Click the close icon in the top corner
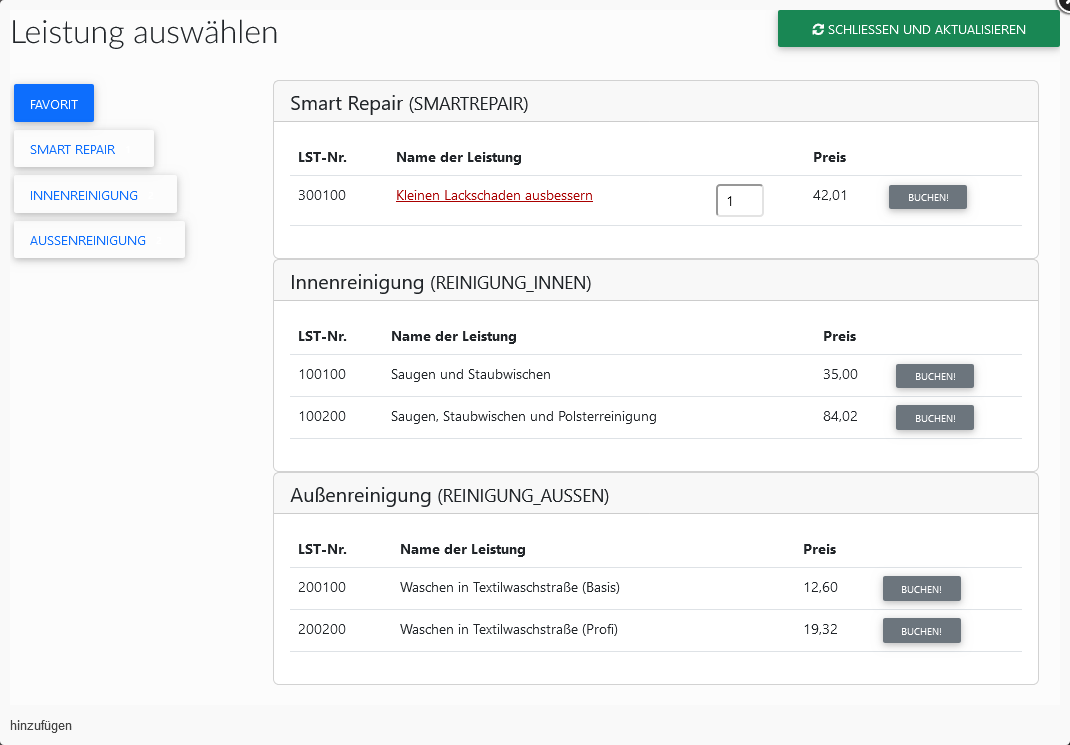Screen dimensions: 1070x745 [x=1064, y=6]
